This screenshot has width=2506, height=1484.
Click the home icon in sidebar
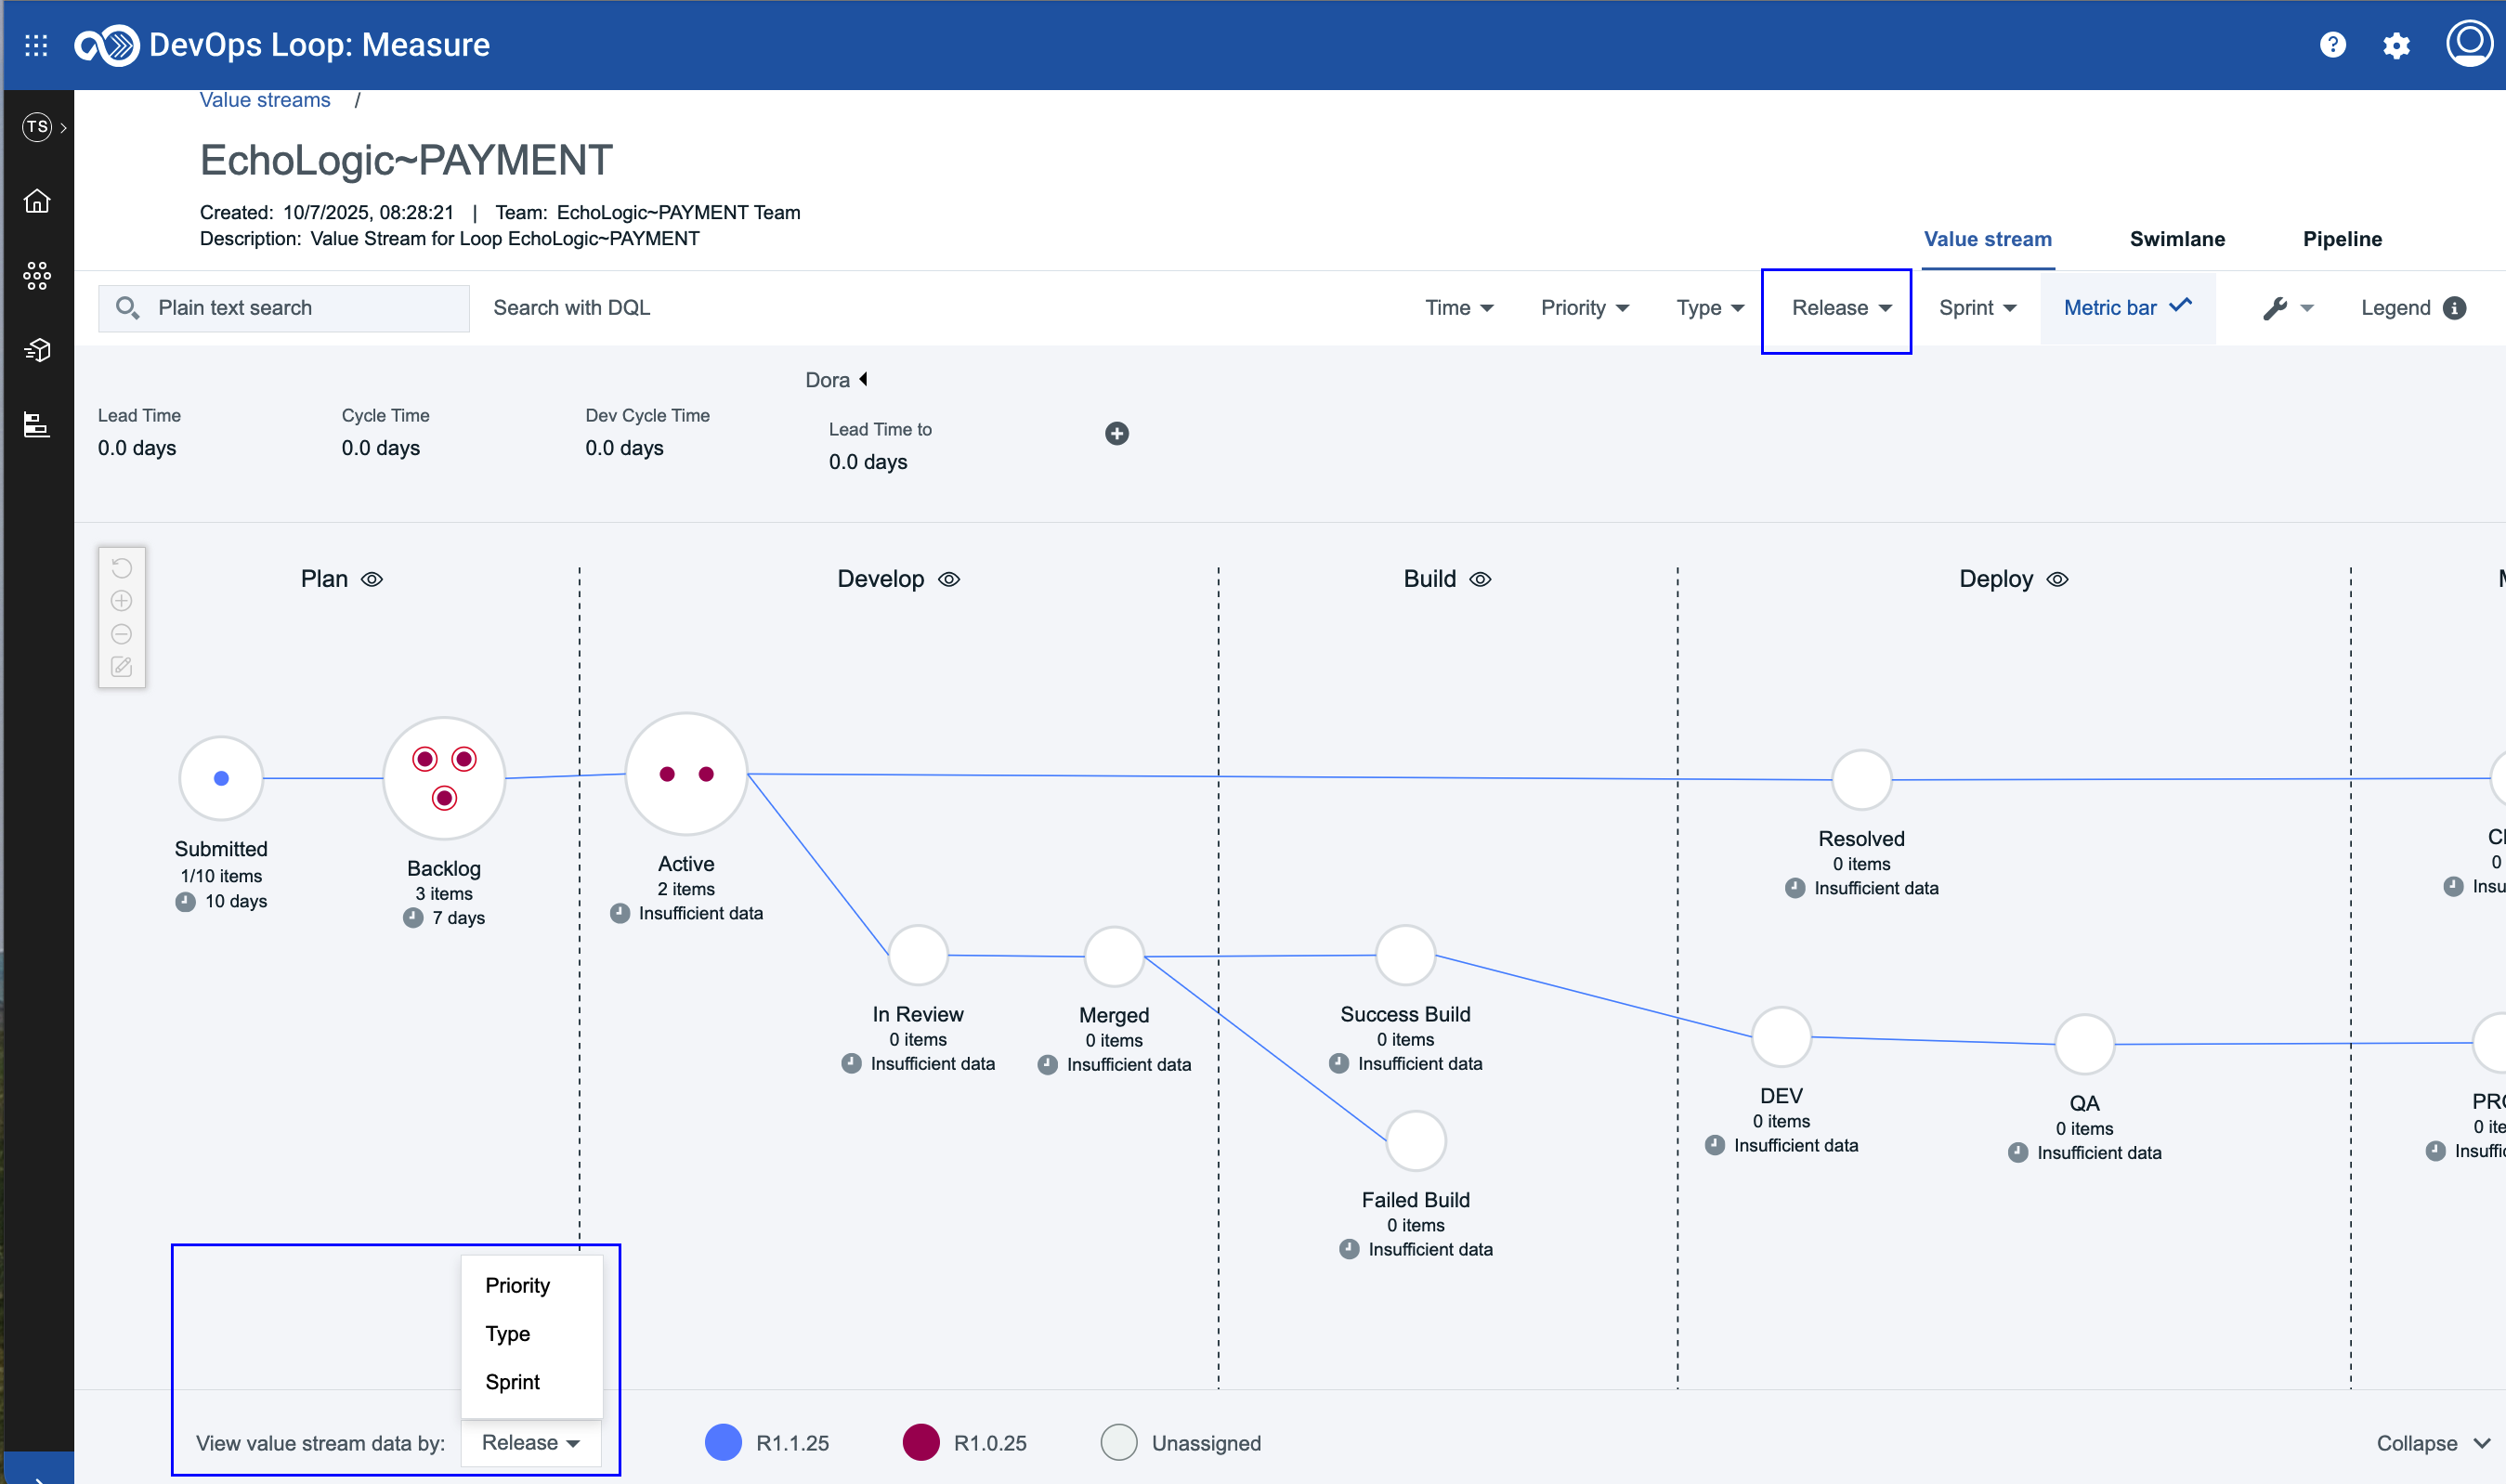point(37,201)
